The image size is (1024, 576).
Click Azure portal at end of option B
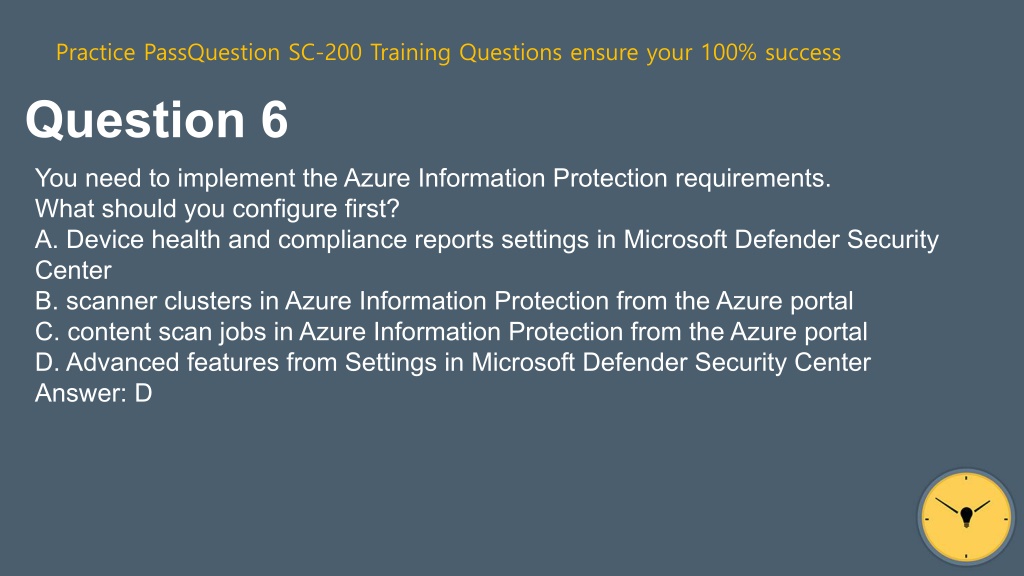coord(785,301)
